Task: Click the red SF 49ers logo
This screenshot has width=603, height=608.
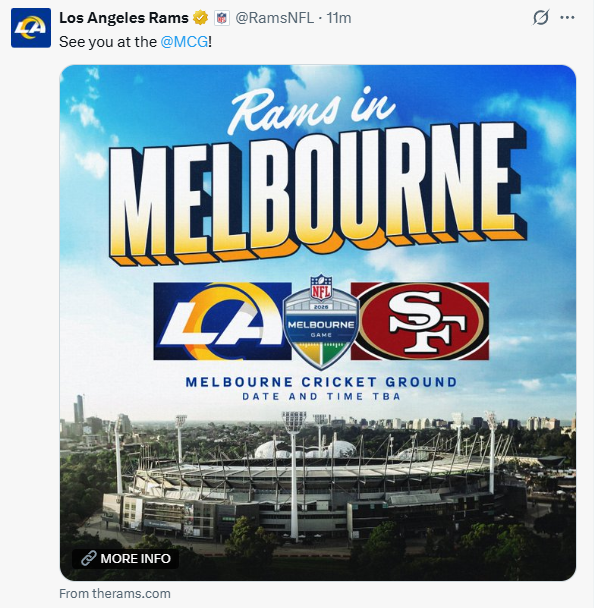Action: [420, 321]
